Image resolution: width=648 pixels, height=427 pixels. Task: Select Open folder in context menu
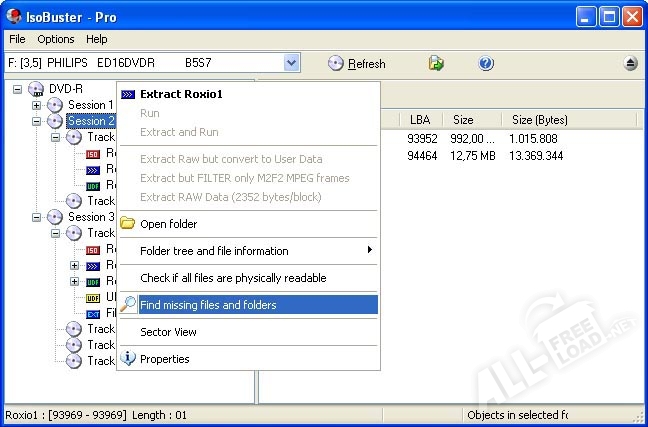point(168,224)
